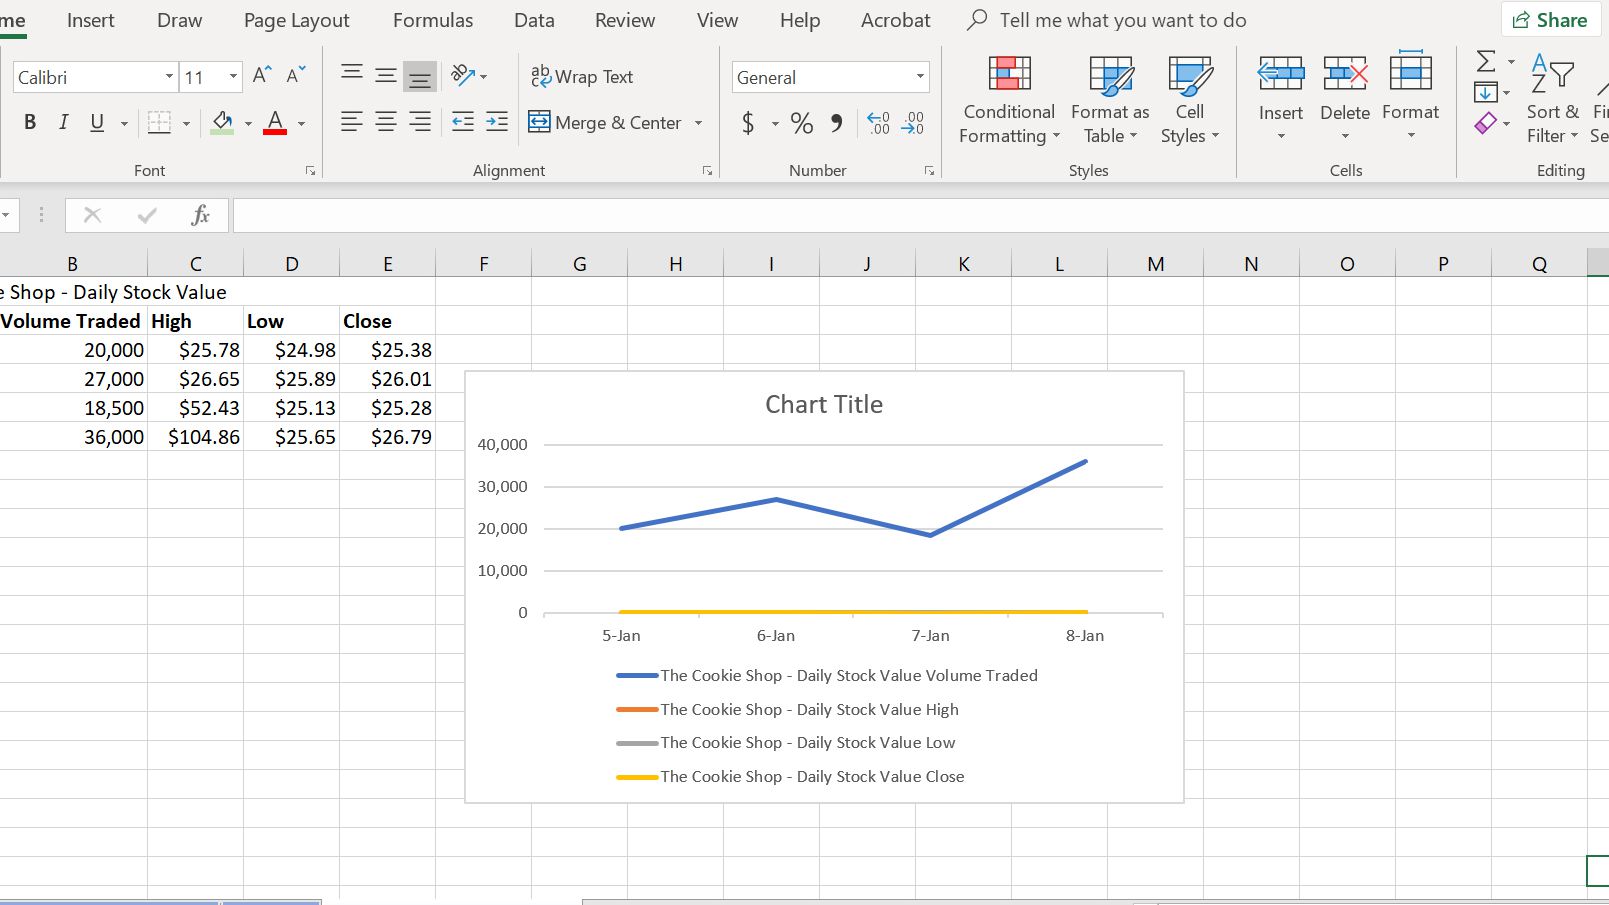
Task: Click Insert cells button
Action: coord(1281,96)
